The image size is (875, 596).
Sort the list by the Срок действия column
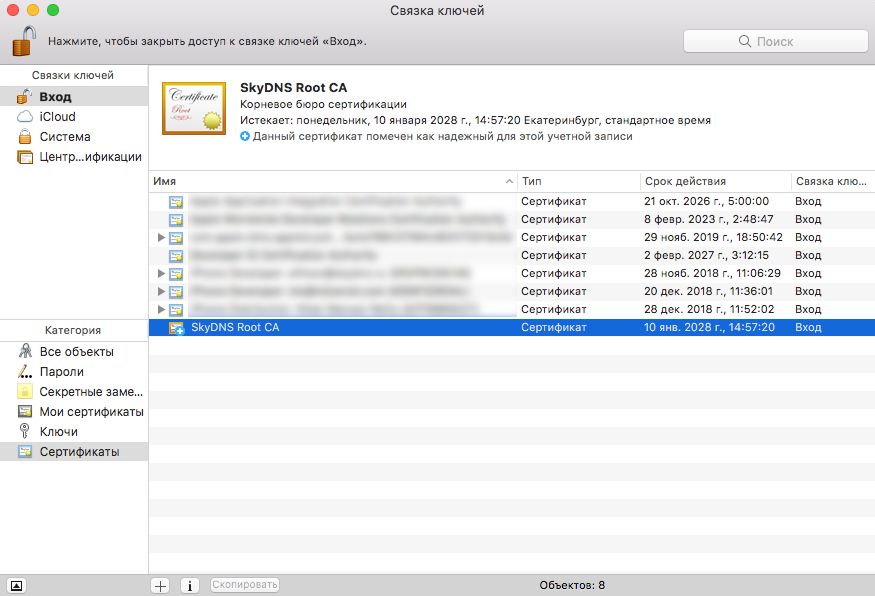(x=715, y=181)
